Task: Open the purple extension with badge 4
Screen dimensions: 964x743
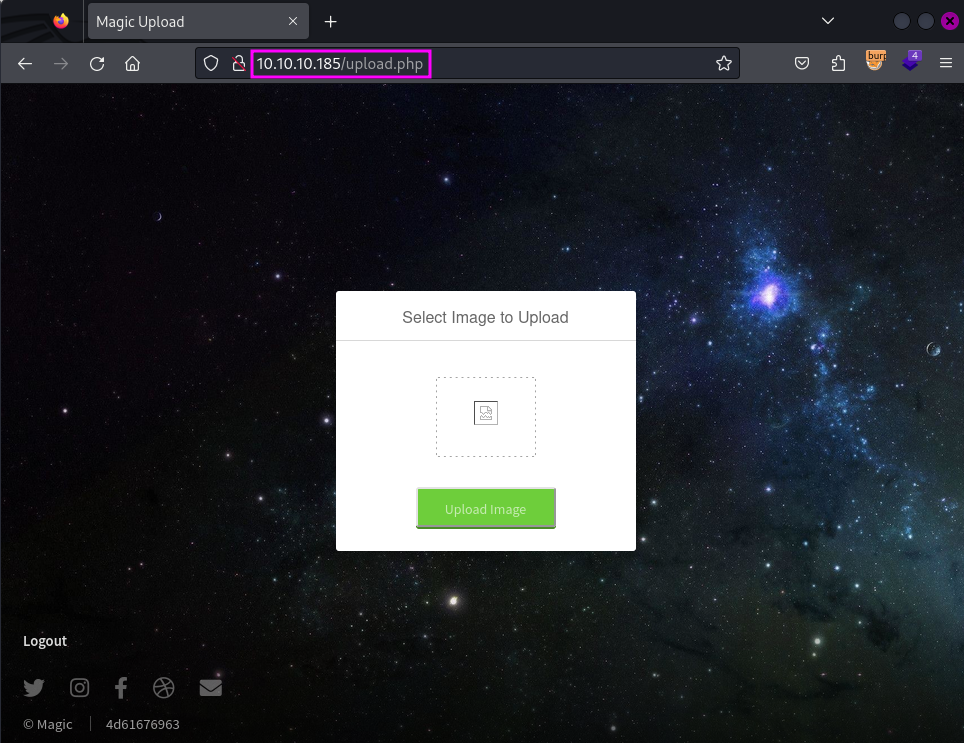Action: pyautogui.click(x=911, y=61)
